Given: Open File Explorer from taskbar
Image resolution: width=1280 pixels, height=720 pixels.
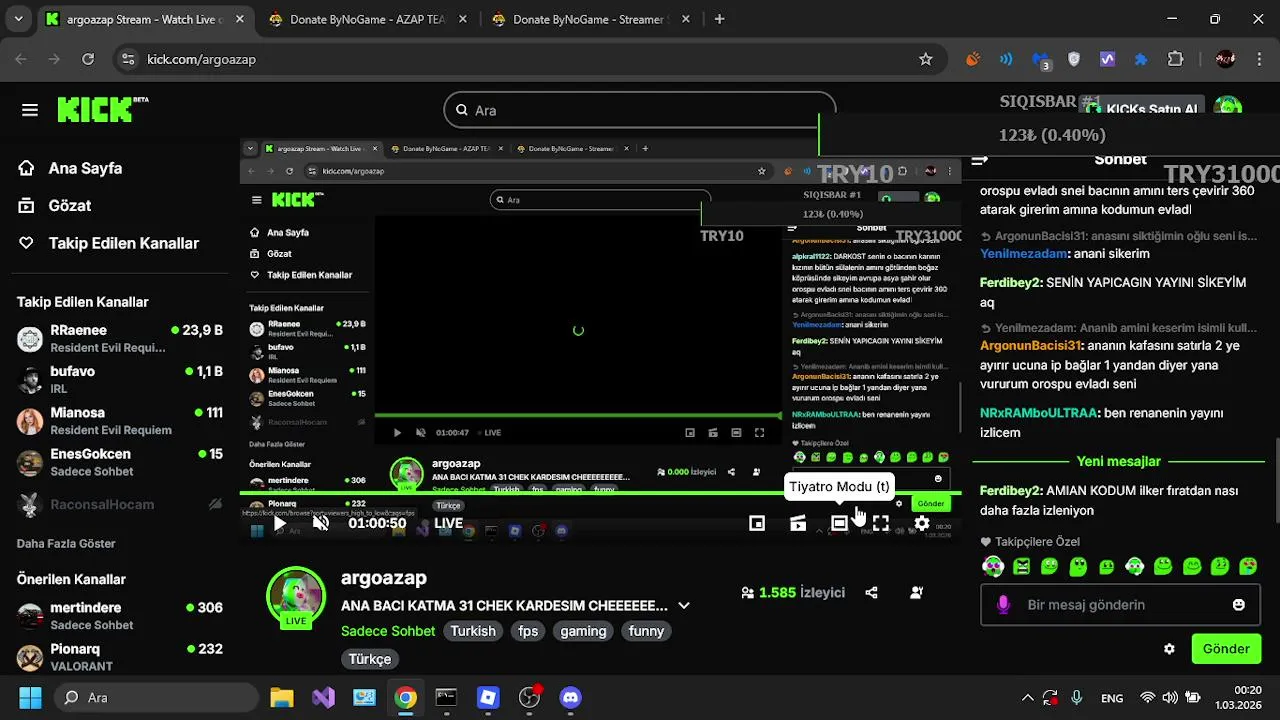Looking at the screenshot, I should 282,697.
